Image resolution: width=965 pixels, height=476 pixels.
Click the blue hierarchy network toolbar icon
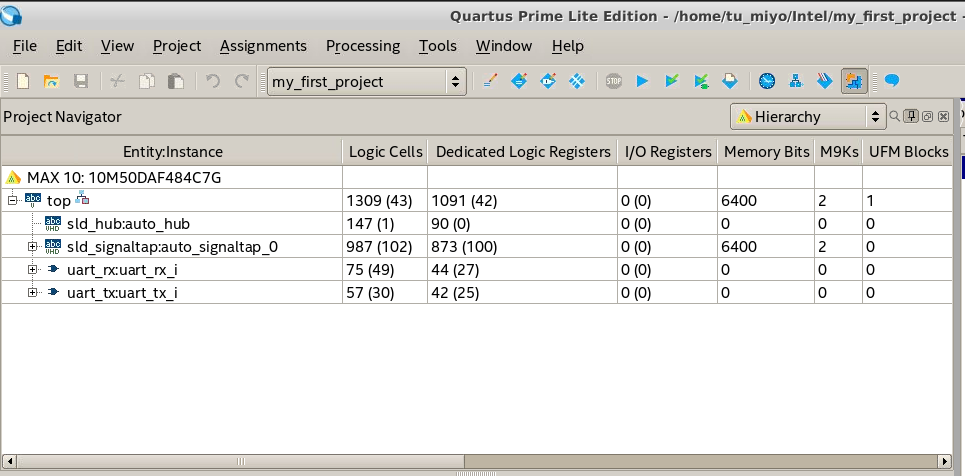[x=796, y=81]
